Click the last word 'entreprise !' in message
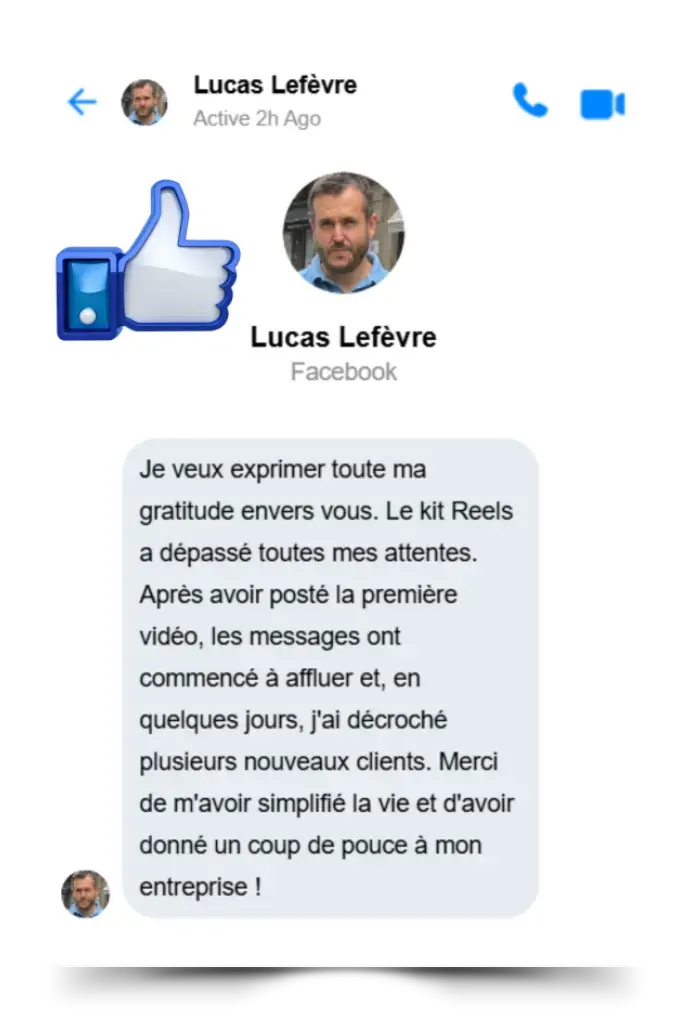The width and height of the screenshot is (680, 1020). point(200,887)
